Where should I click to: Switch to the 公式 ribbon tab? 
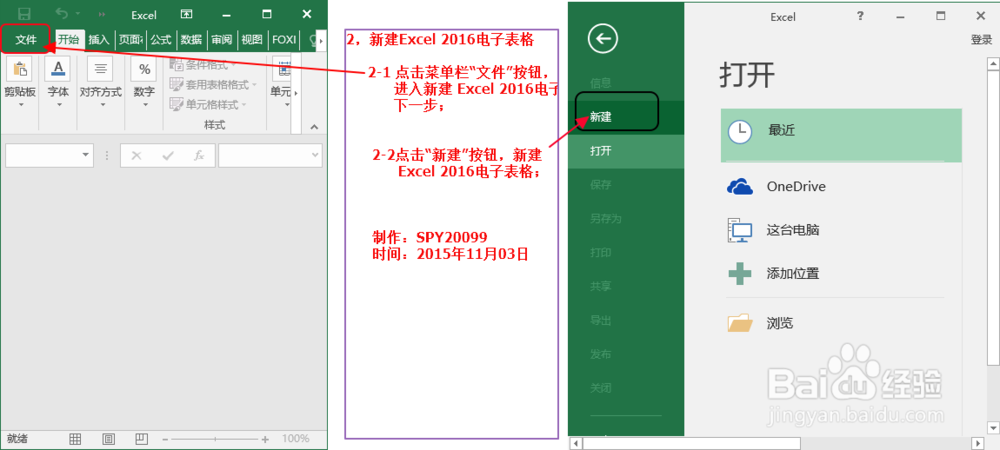tap(161, 40)
